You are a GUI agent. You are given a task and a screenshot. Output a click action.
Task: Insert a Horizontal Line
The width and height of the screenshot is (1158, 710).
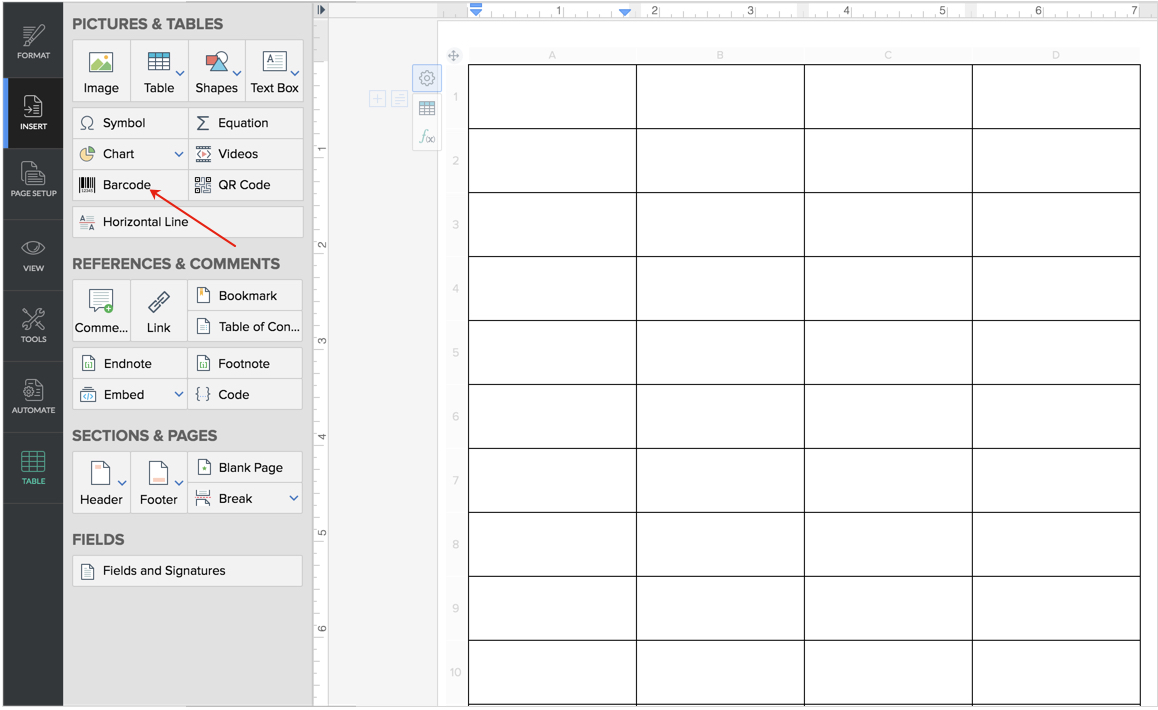coord(187,222)
